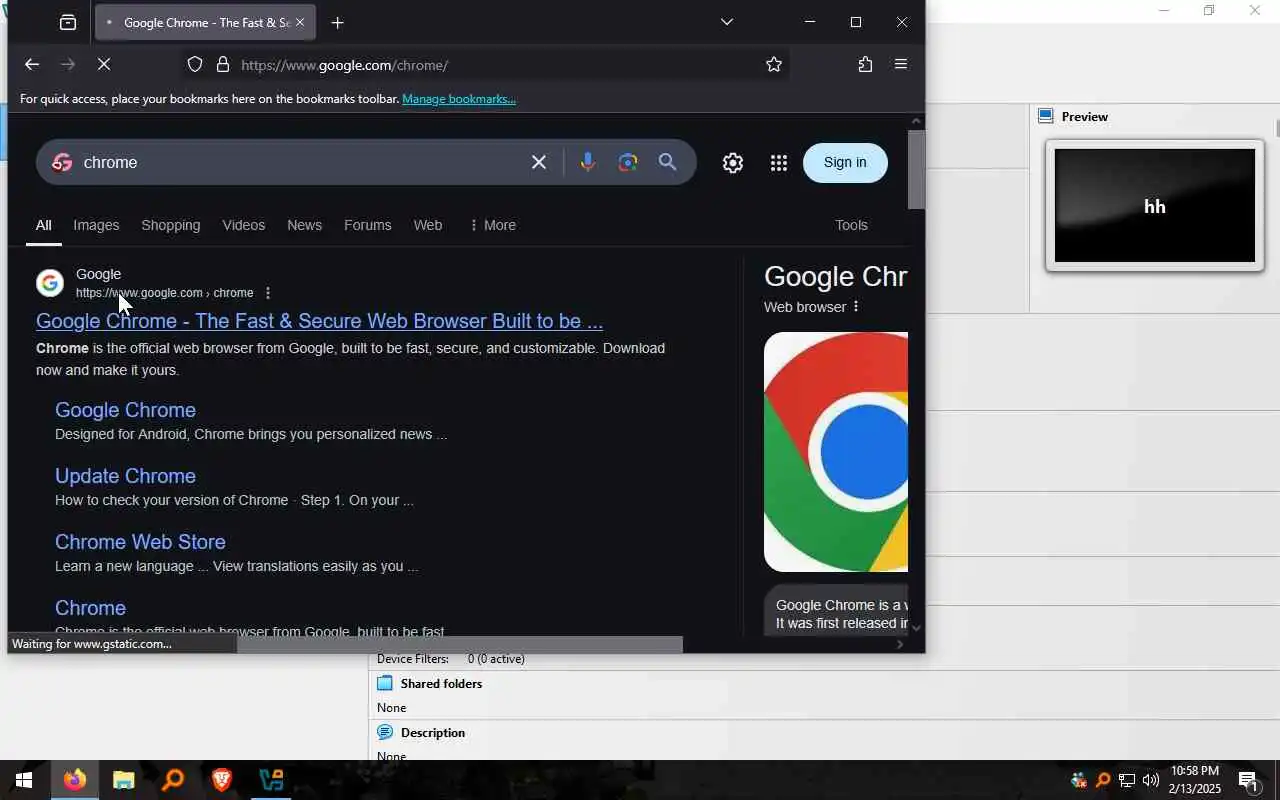
Task: Click the VirtualBox taskbar icon
Action: (271, 780)
